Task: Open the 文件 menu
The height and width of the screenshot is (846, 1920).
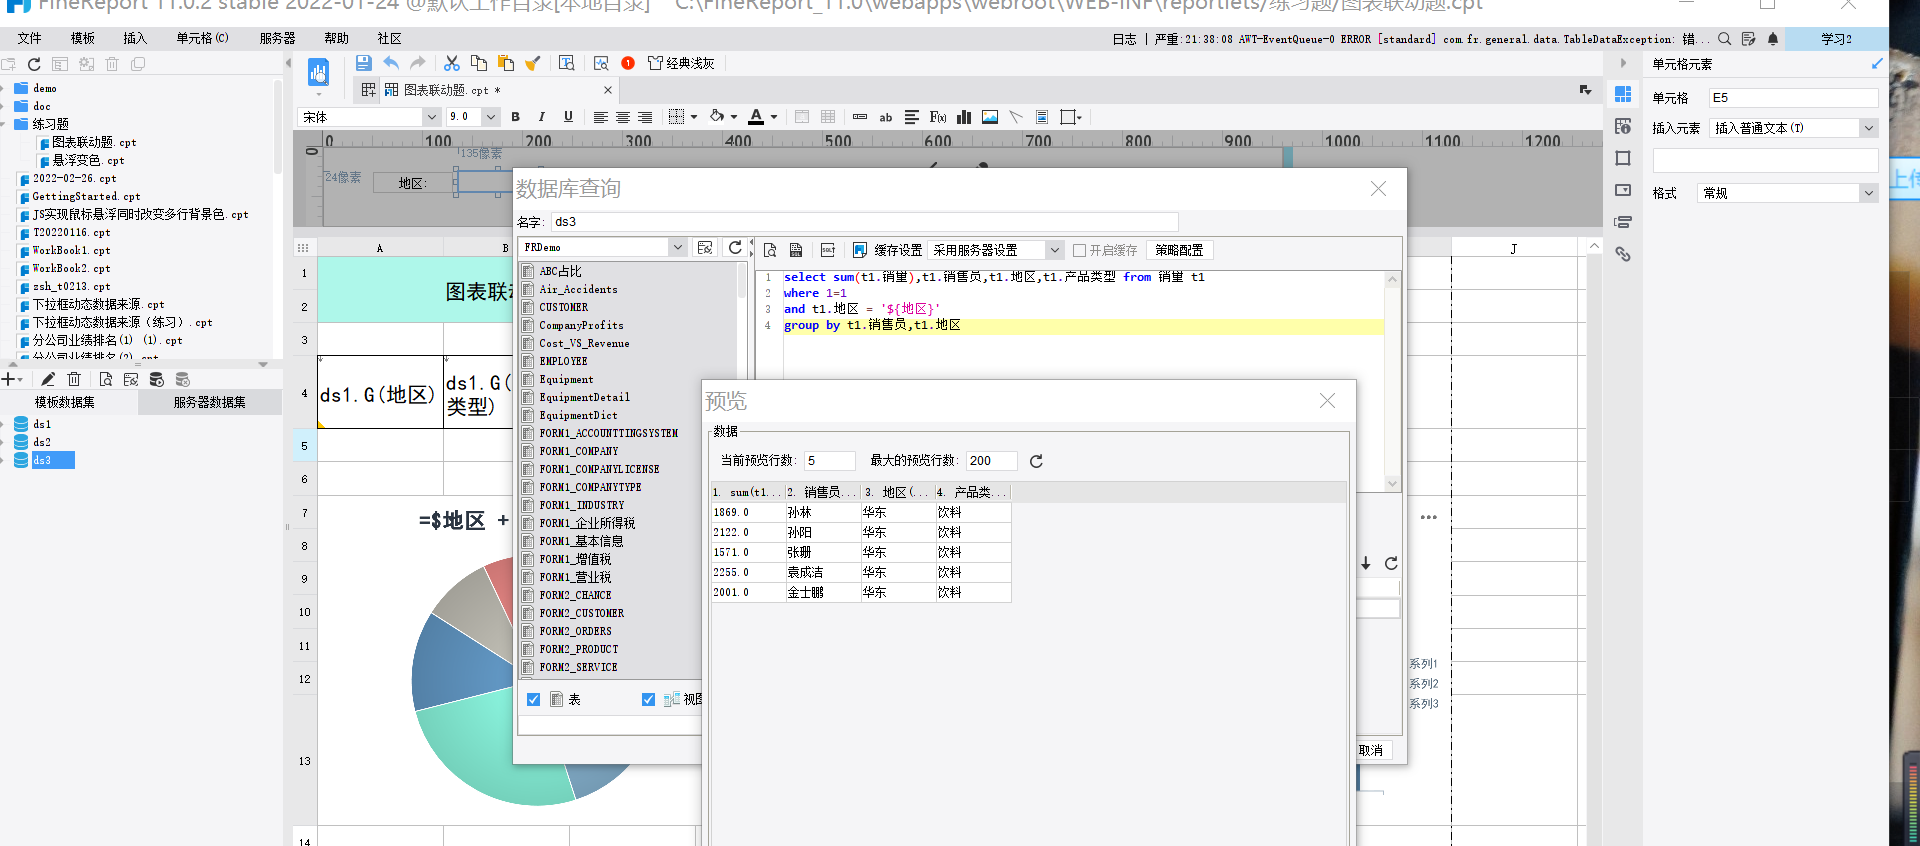Action: (x=30, y=39)
